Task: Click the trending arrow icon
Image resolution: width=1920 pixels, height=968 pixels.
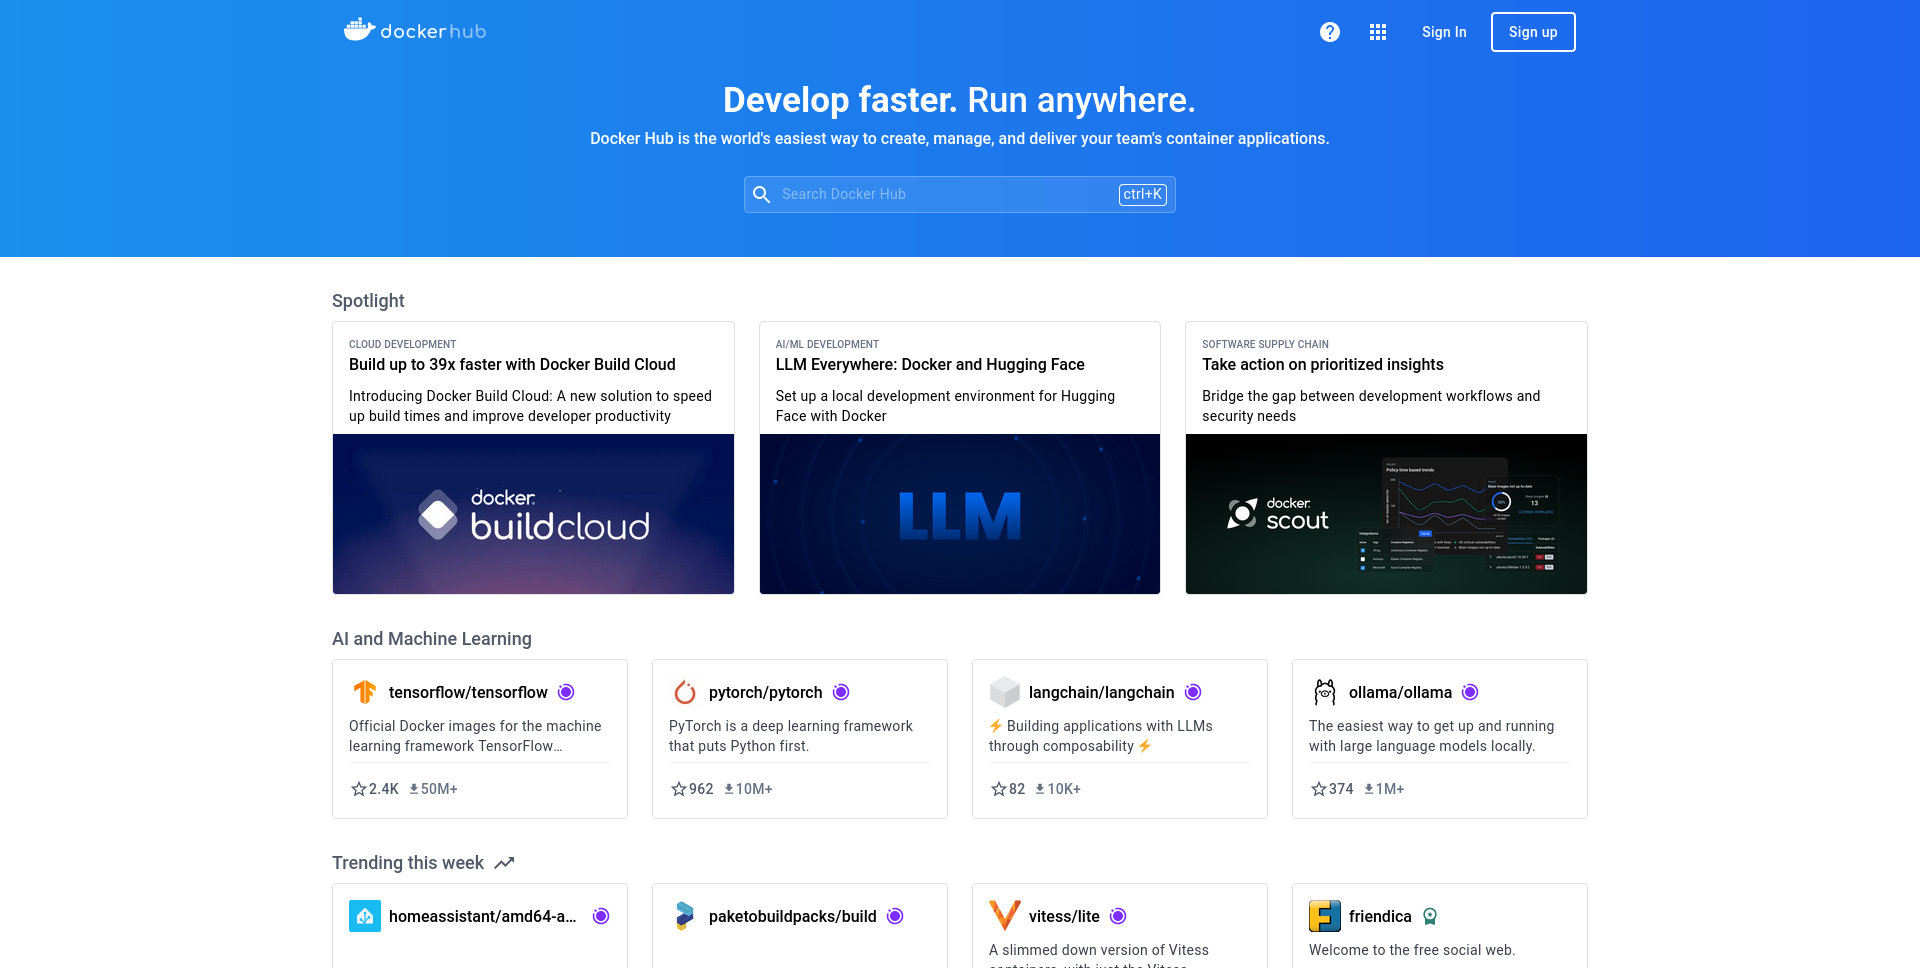Action: [x=504, y=863]
